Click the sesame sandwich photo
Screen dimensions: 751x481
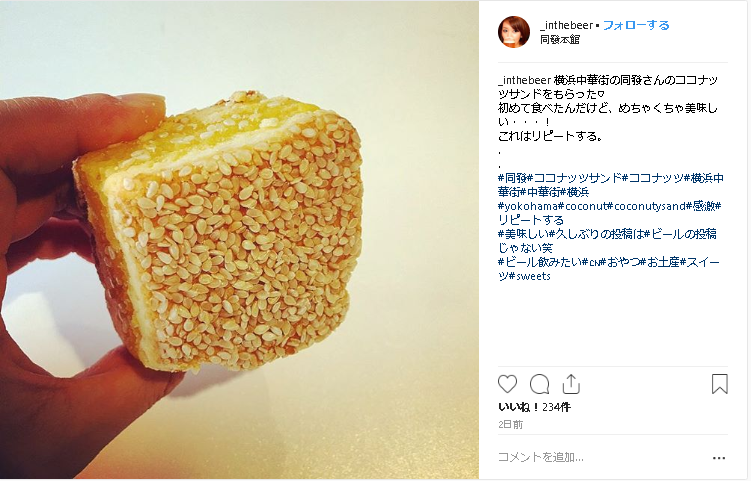(239, 240)
